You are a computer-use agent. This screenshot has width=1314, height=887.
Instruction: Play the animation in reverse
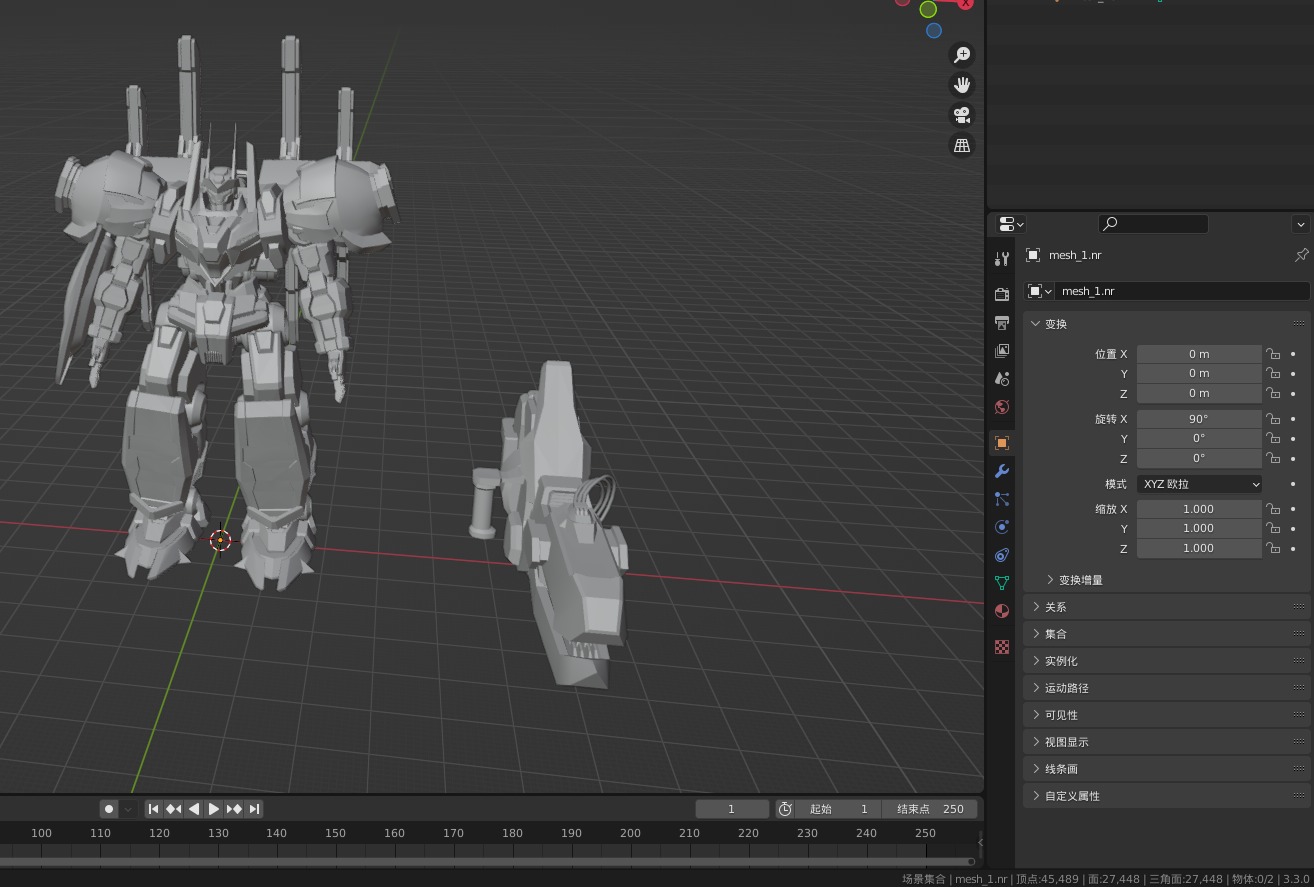[194, 809]
